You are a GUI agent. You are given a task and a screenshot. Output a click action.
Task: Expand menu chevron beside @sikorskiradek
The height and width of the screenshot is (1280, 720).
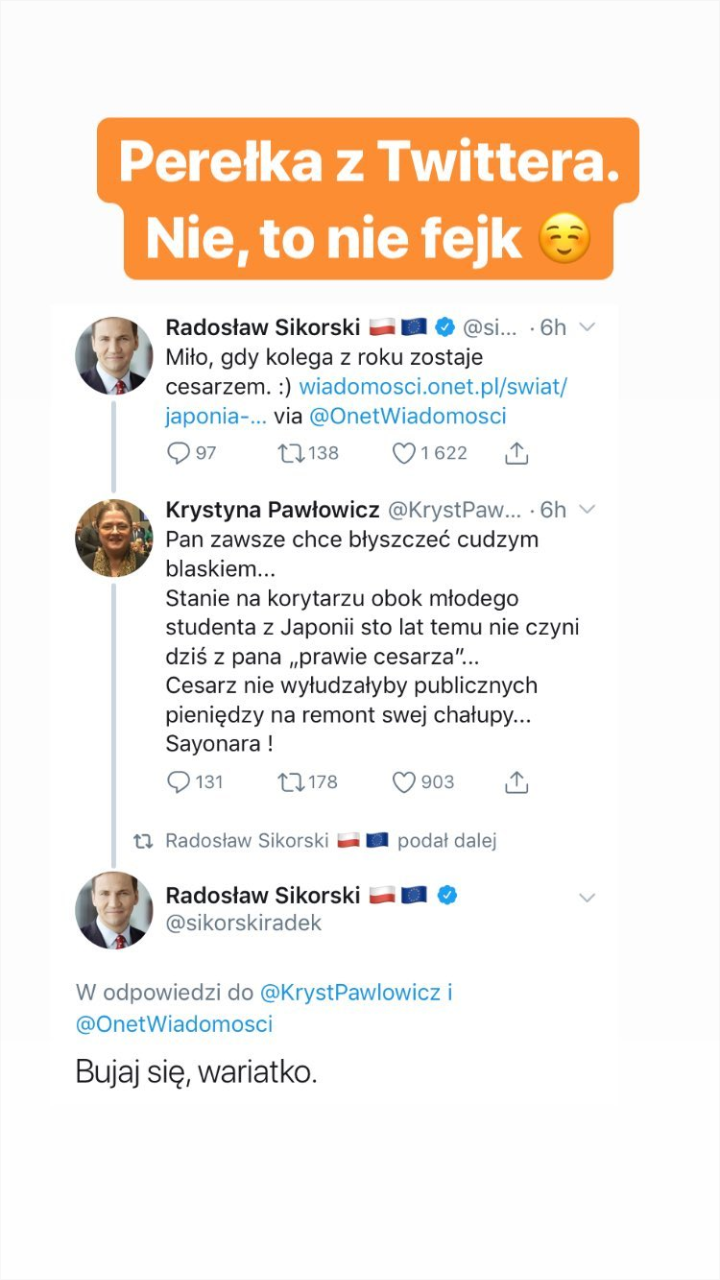(x=587, y=898)
